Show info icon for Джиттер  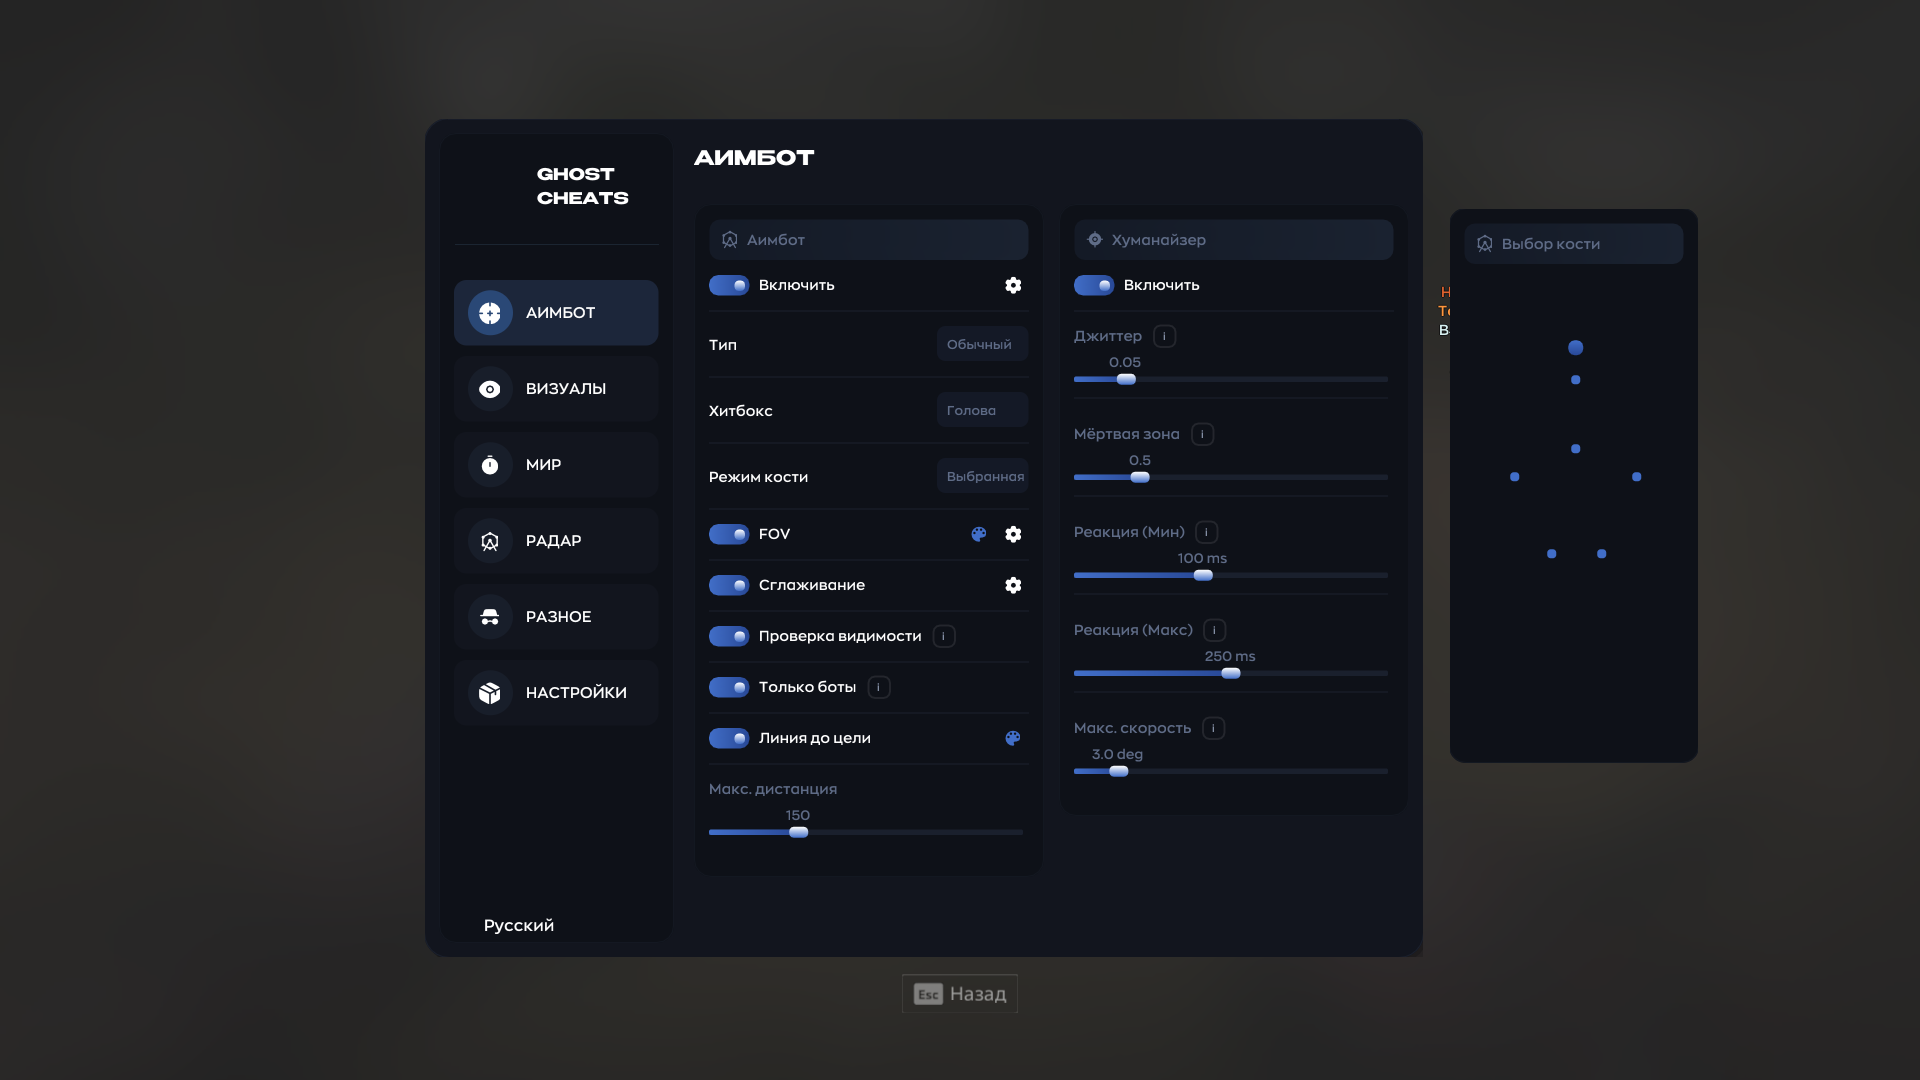tap(1164, 336)
